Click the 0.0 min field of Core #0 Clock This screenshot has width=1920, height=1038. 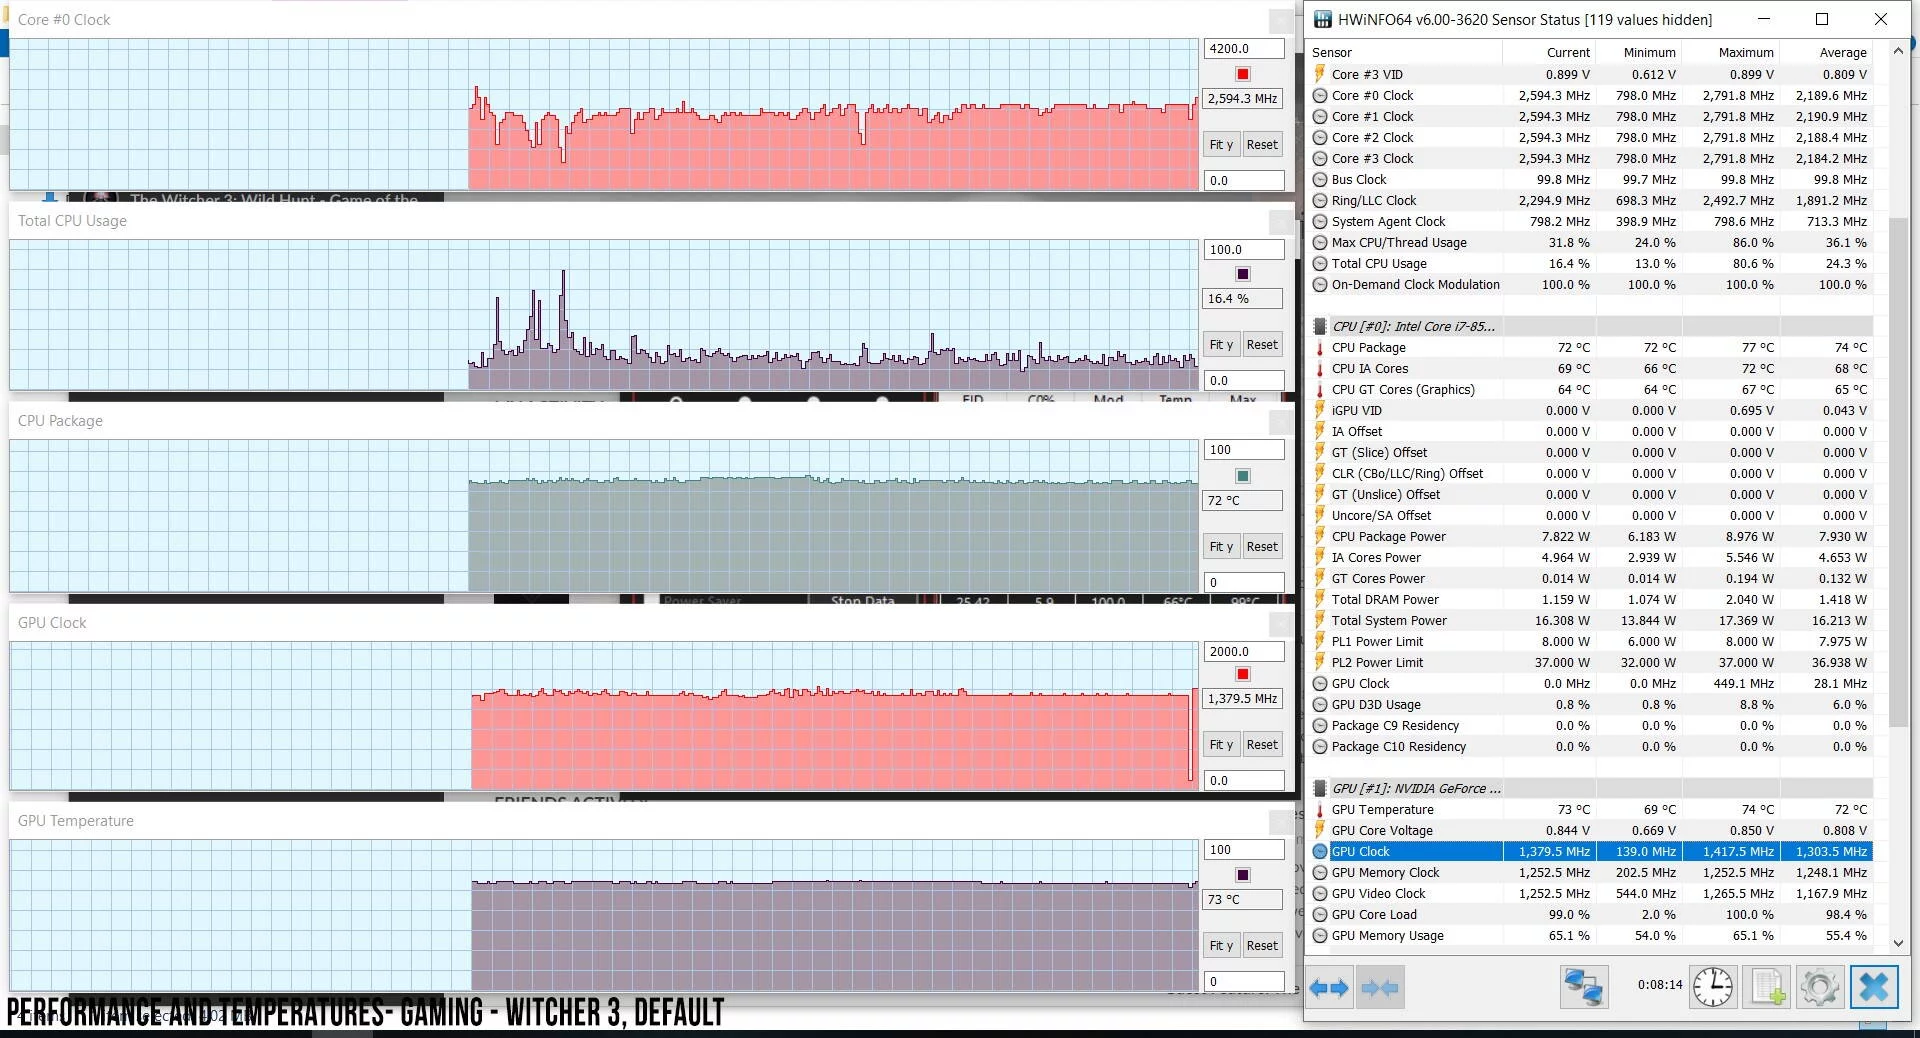click(x=1243, y=180)
